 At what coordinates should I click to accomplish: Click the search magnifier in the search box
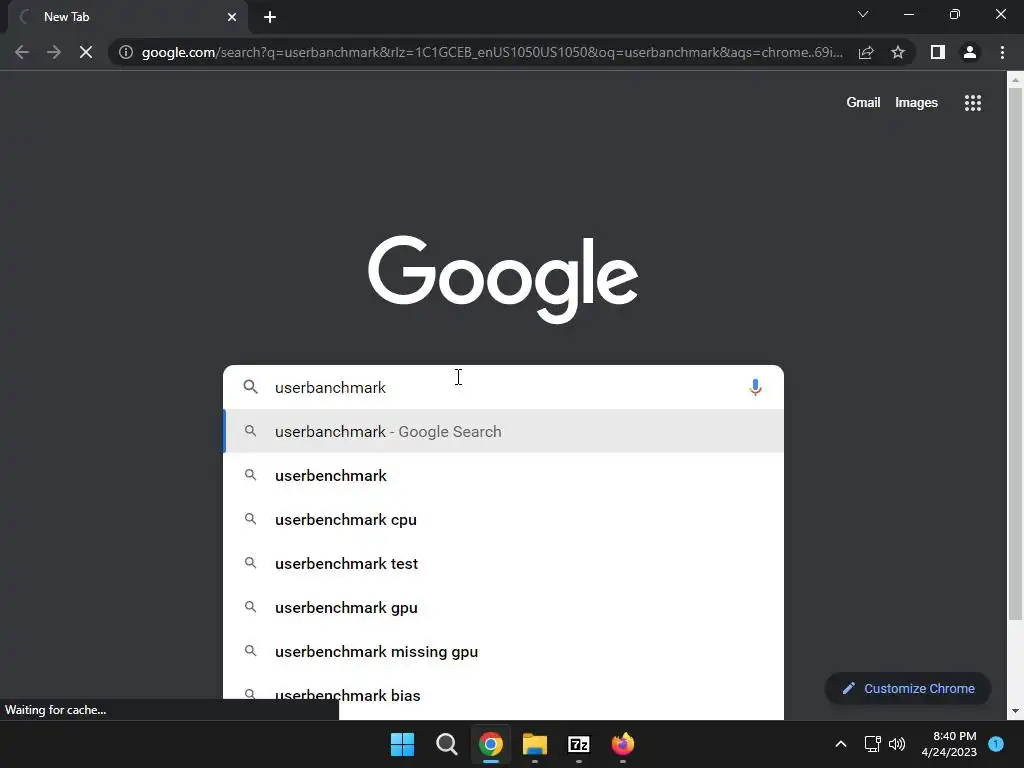[x=251, y=387]
